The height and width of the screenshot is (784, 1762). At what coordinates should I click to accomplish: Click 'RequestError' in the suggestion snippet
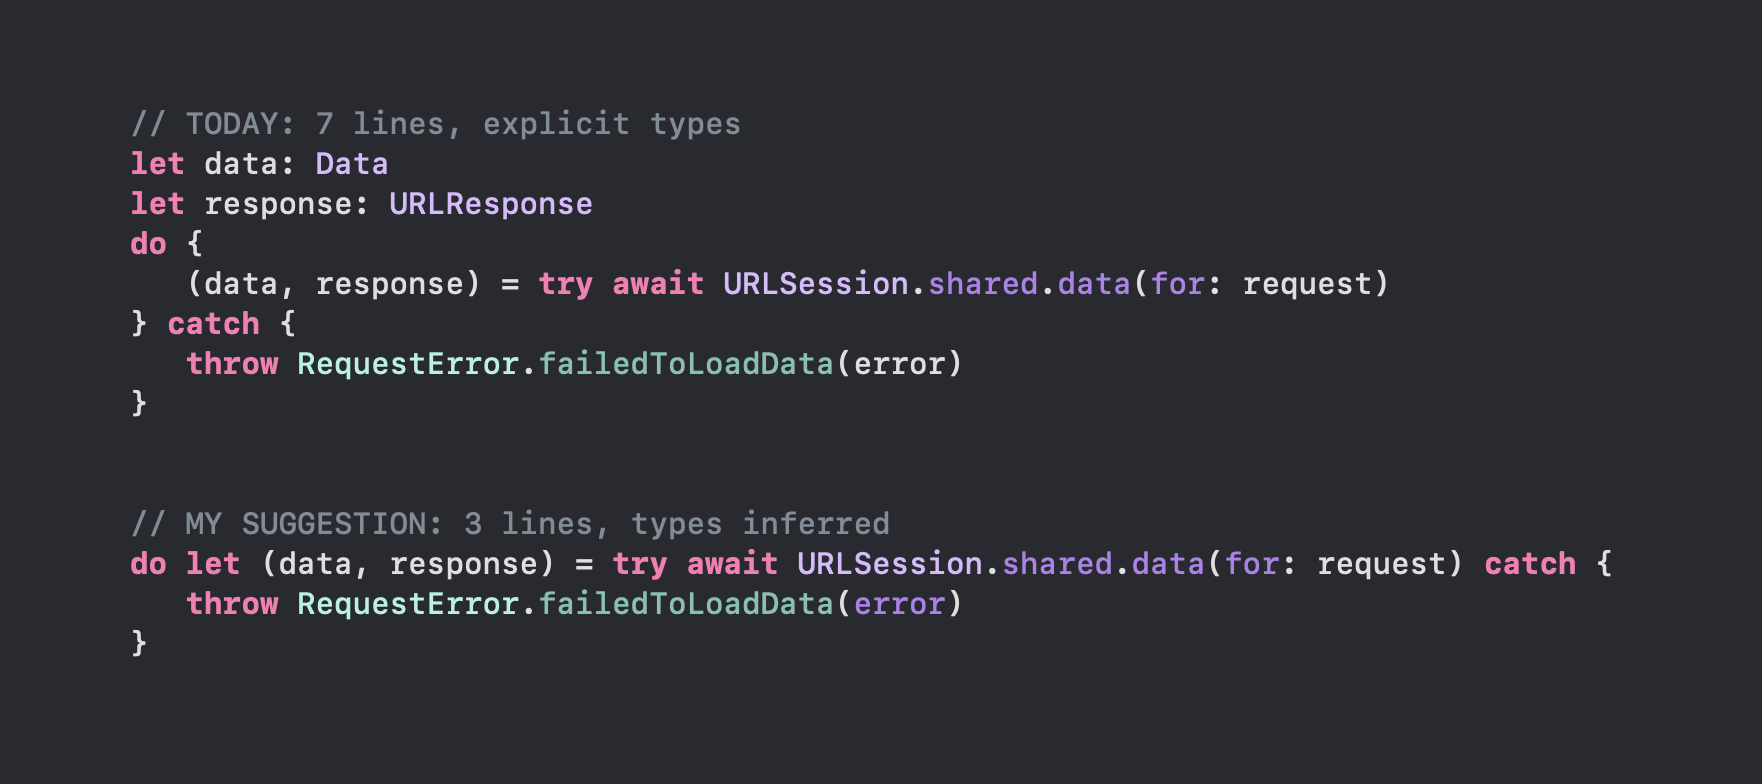408,604
